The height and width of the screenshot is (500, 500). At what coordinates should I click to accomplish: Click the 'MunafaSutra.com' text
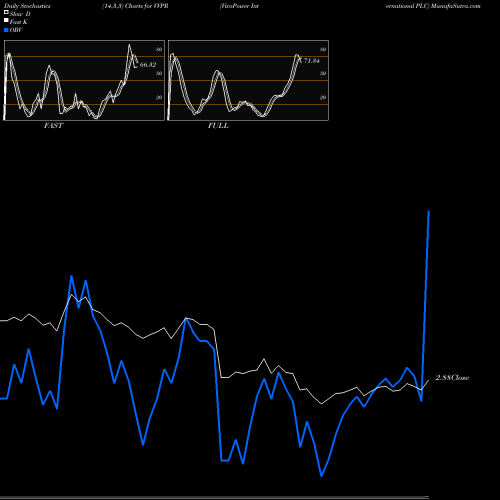point(455,6)
